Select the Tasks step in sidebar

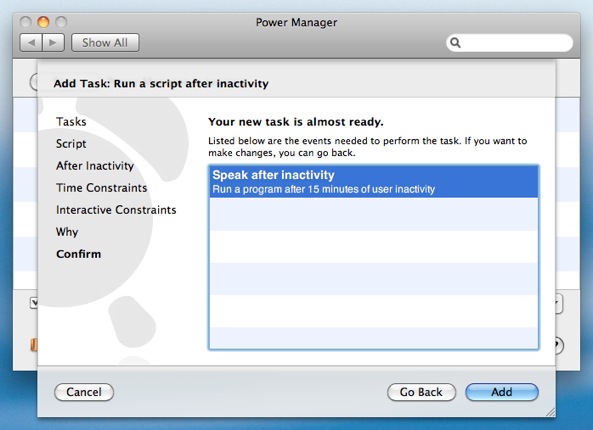(x=71, y=121)
